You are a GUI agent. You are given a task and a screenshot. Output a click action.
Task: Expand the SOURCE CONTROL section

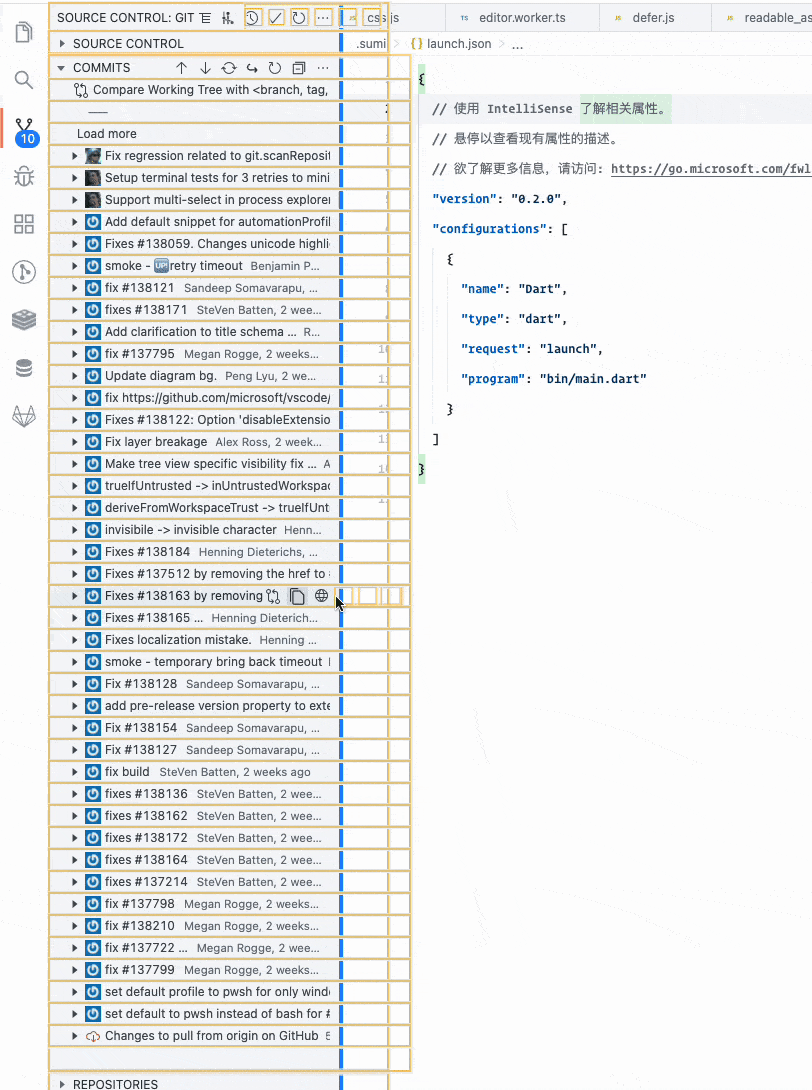pos(62,44)
